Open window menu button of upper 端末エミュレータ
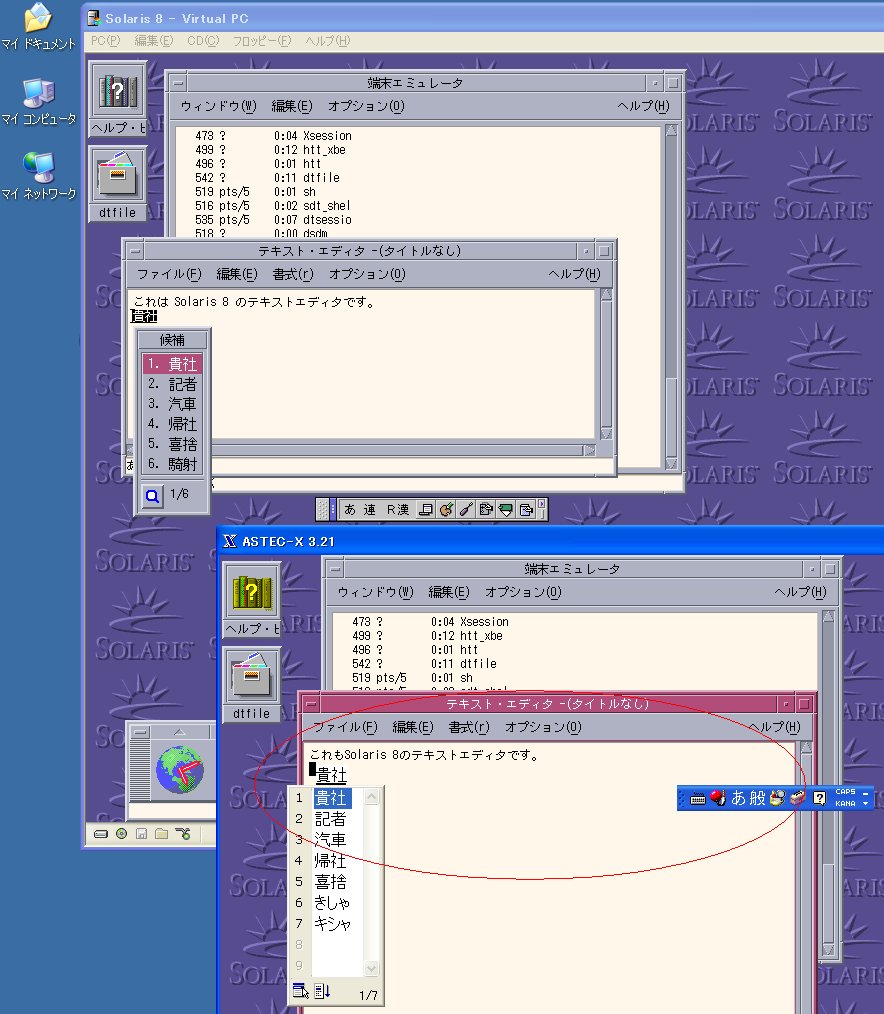Viewport: 884px width, 1014px height. pyautogui.click(x=178, y=83)
